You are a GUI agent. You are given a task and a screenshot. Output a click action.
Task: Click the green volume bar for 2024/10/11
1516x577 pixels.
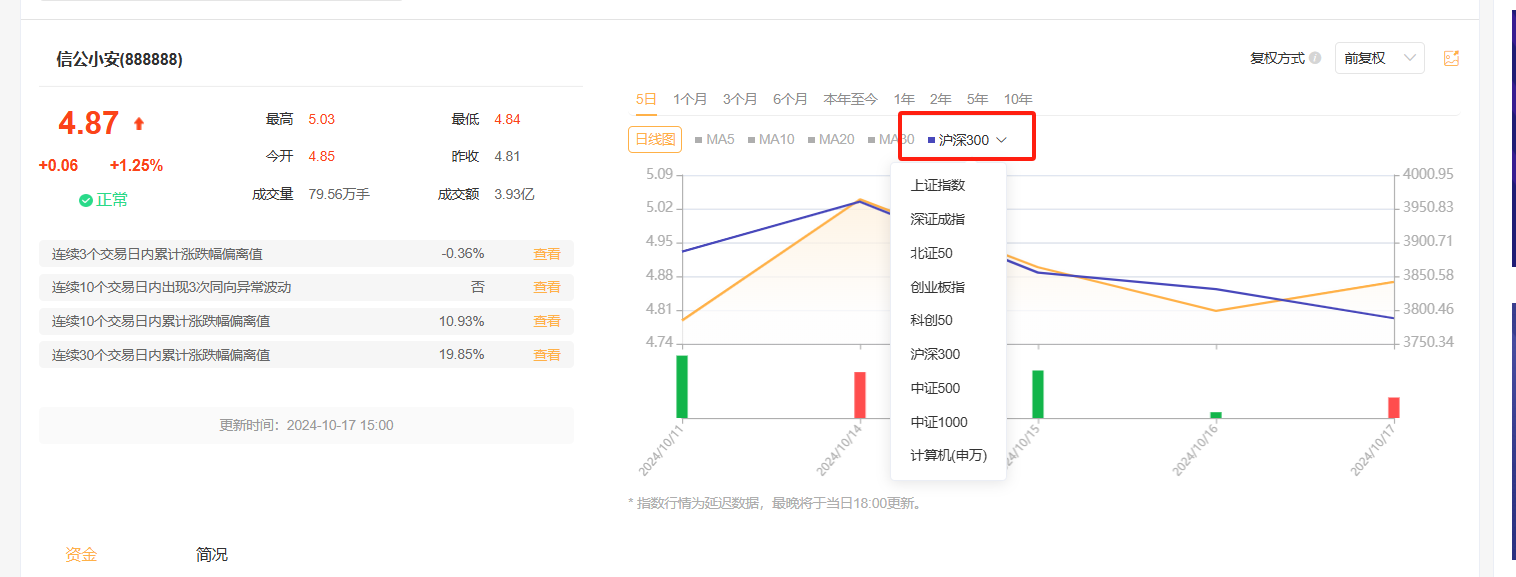(682, 387)
